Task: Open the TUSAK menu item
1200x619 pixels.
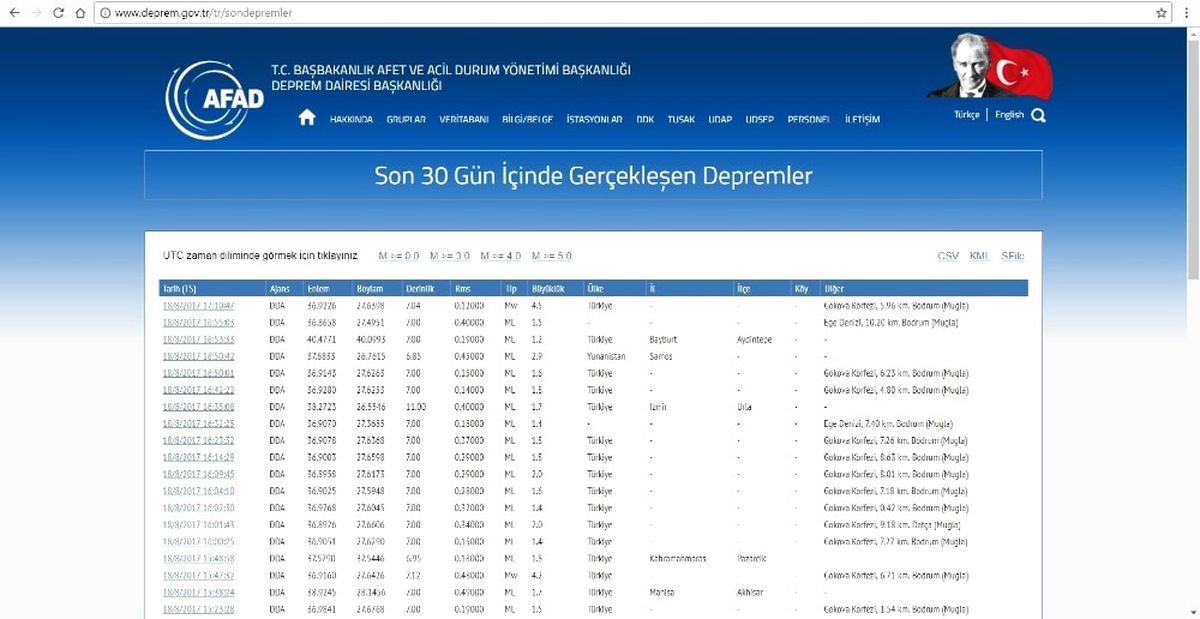Action: point(681,120)
